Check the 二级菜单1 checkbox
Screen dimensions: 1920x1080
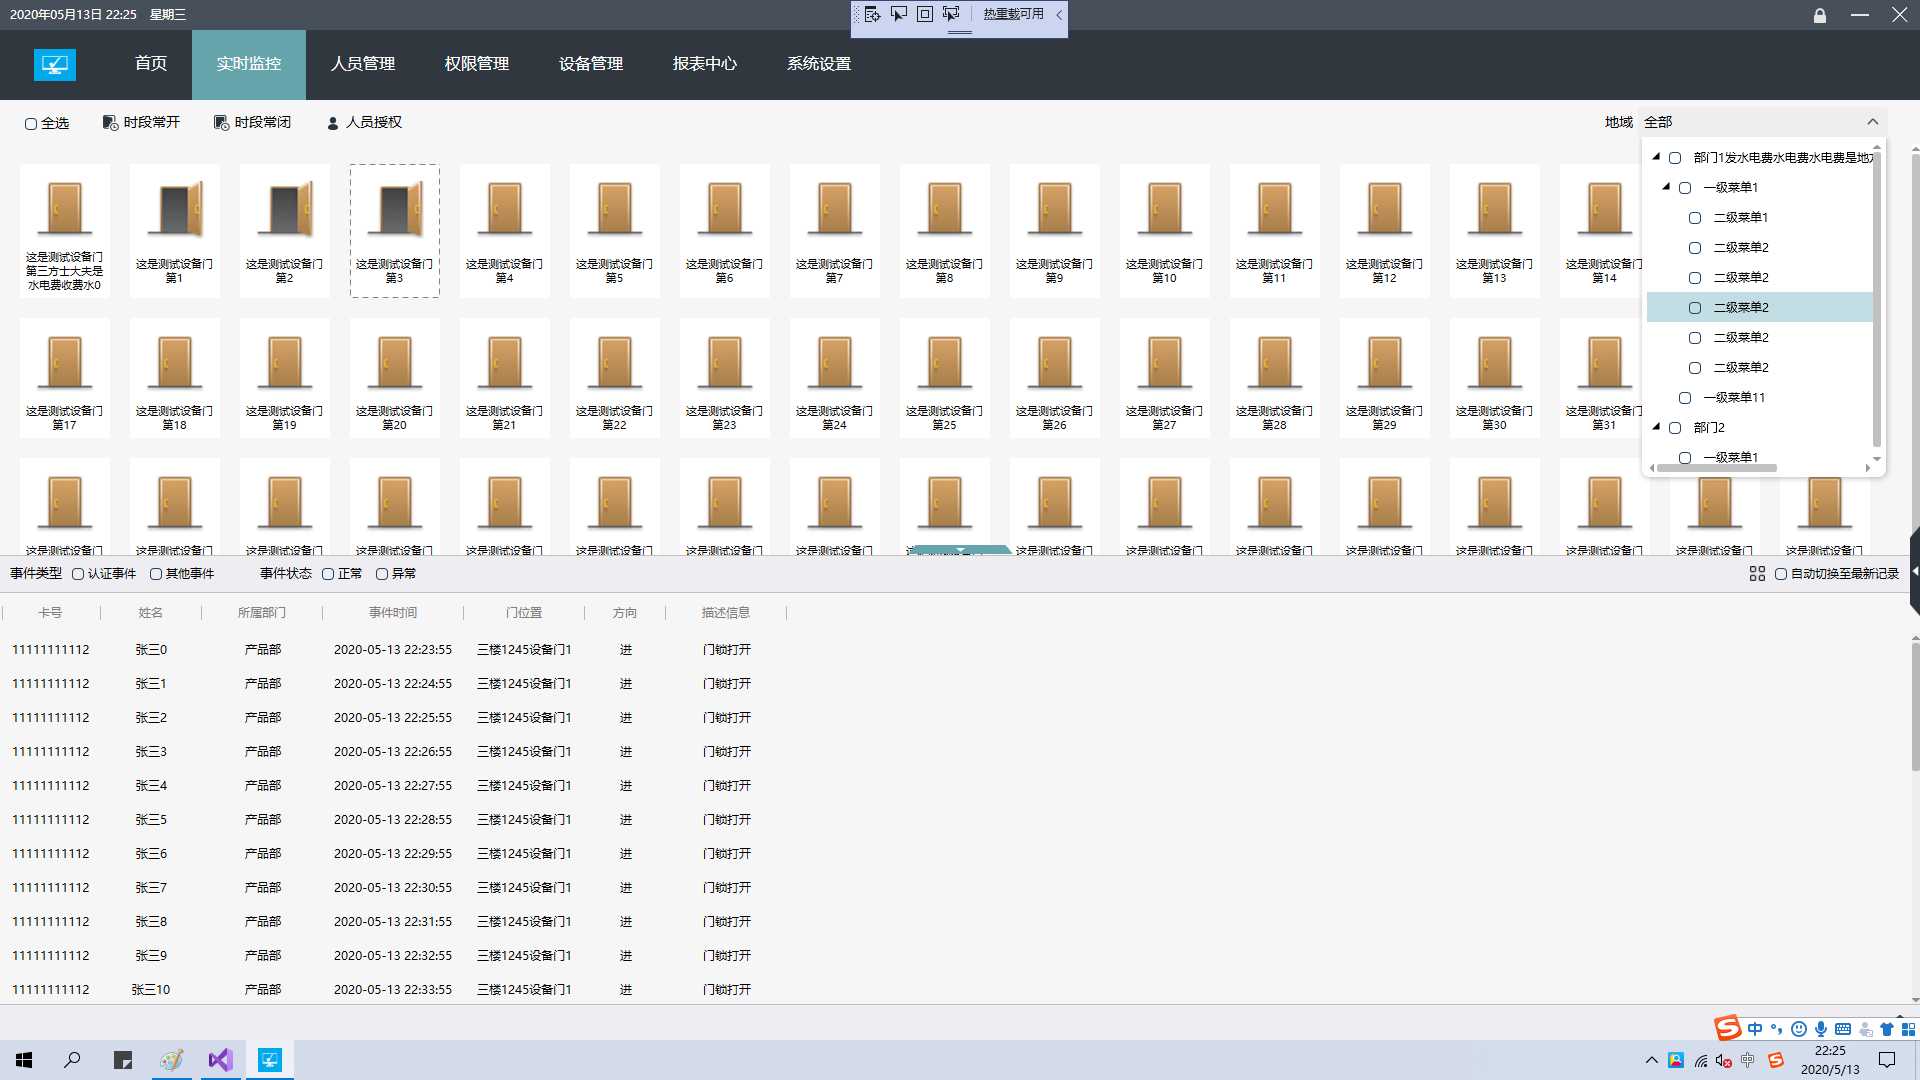click(1695, 218)
